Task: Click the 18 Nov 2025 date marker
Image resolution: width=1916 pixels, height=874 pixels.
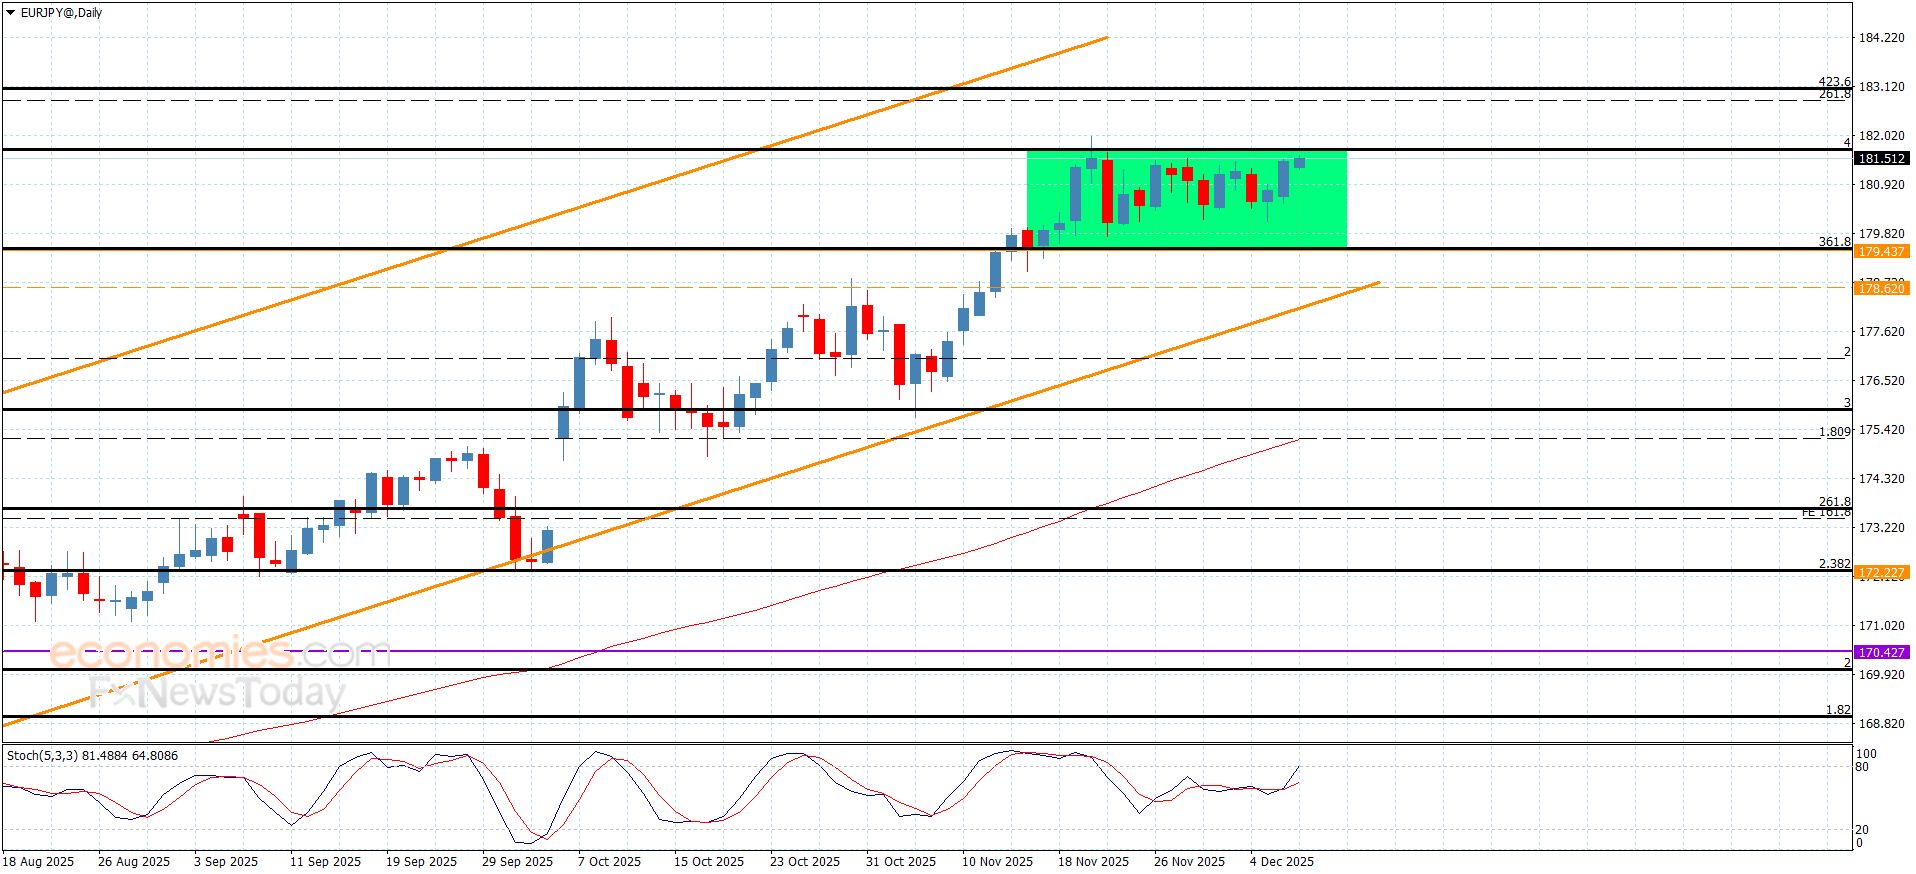Action: [x=1093, y=862]
